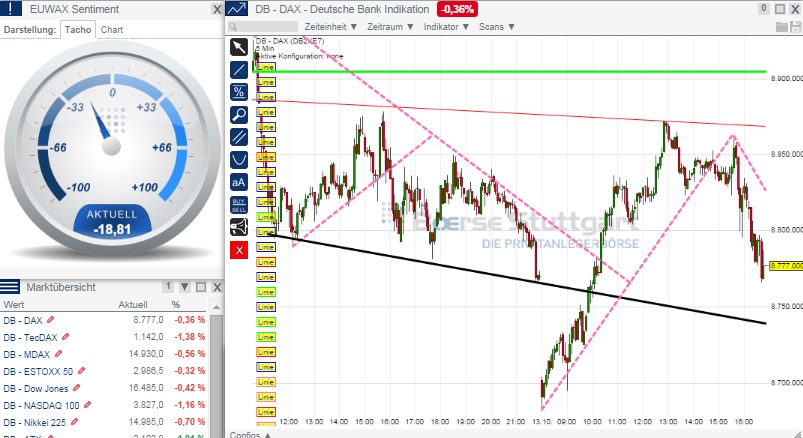Select the aA text annotation tool
Screen dimensions: 803x438
click(239, 182)
